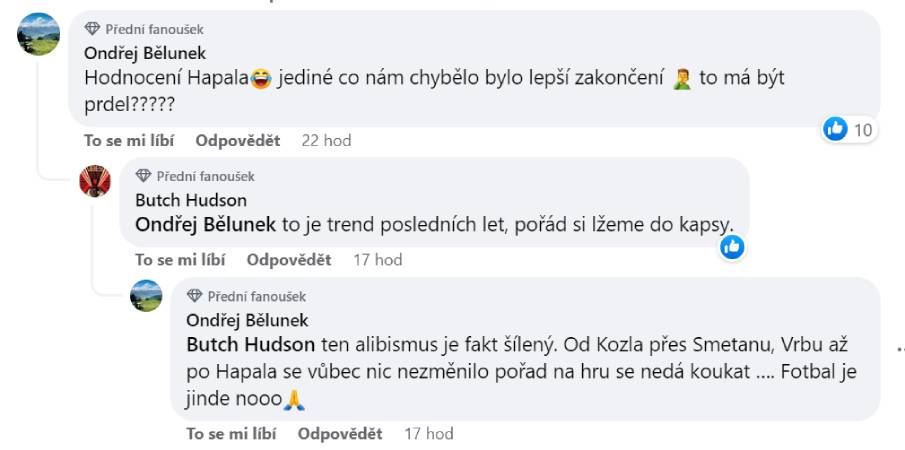The width and height of the screenshot is (905, 450).
Task: Reply to Butch Hudson's comment with "Odpovědět"
Action: click(x=289, y=260)
